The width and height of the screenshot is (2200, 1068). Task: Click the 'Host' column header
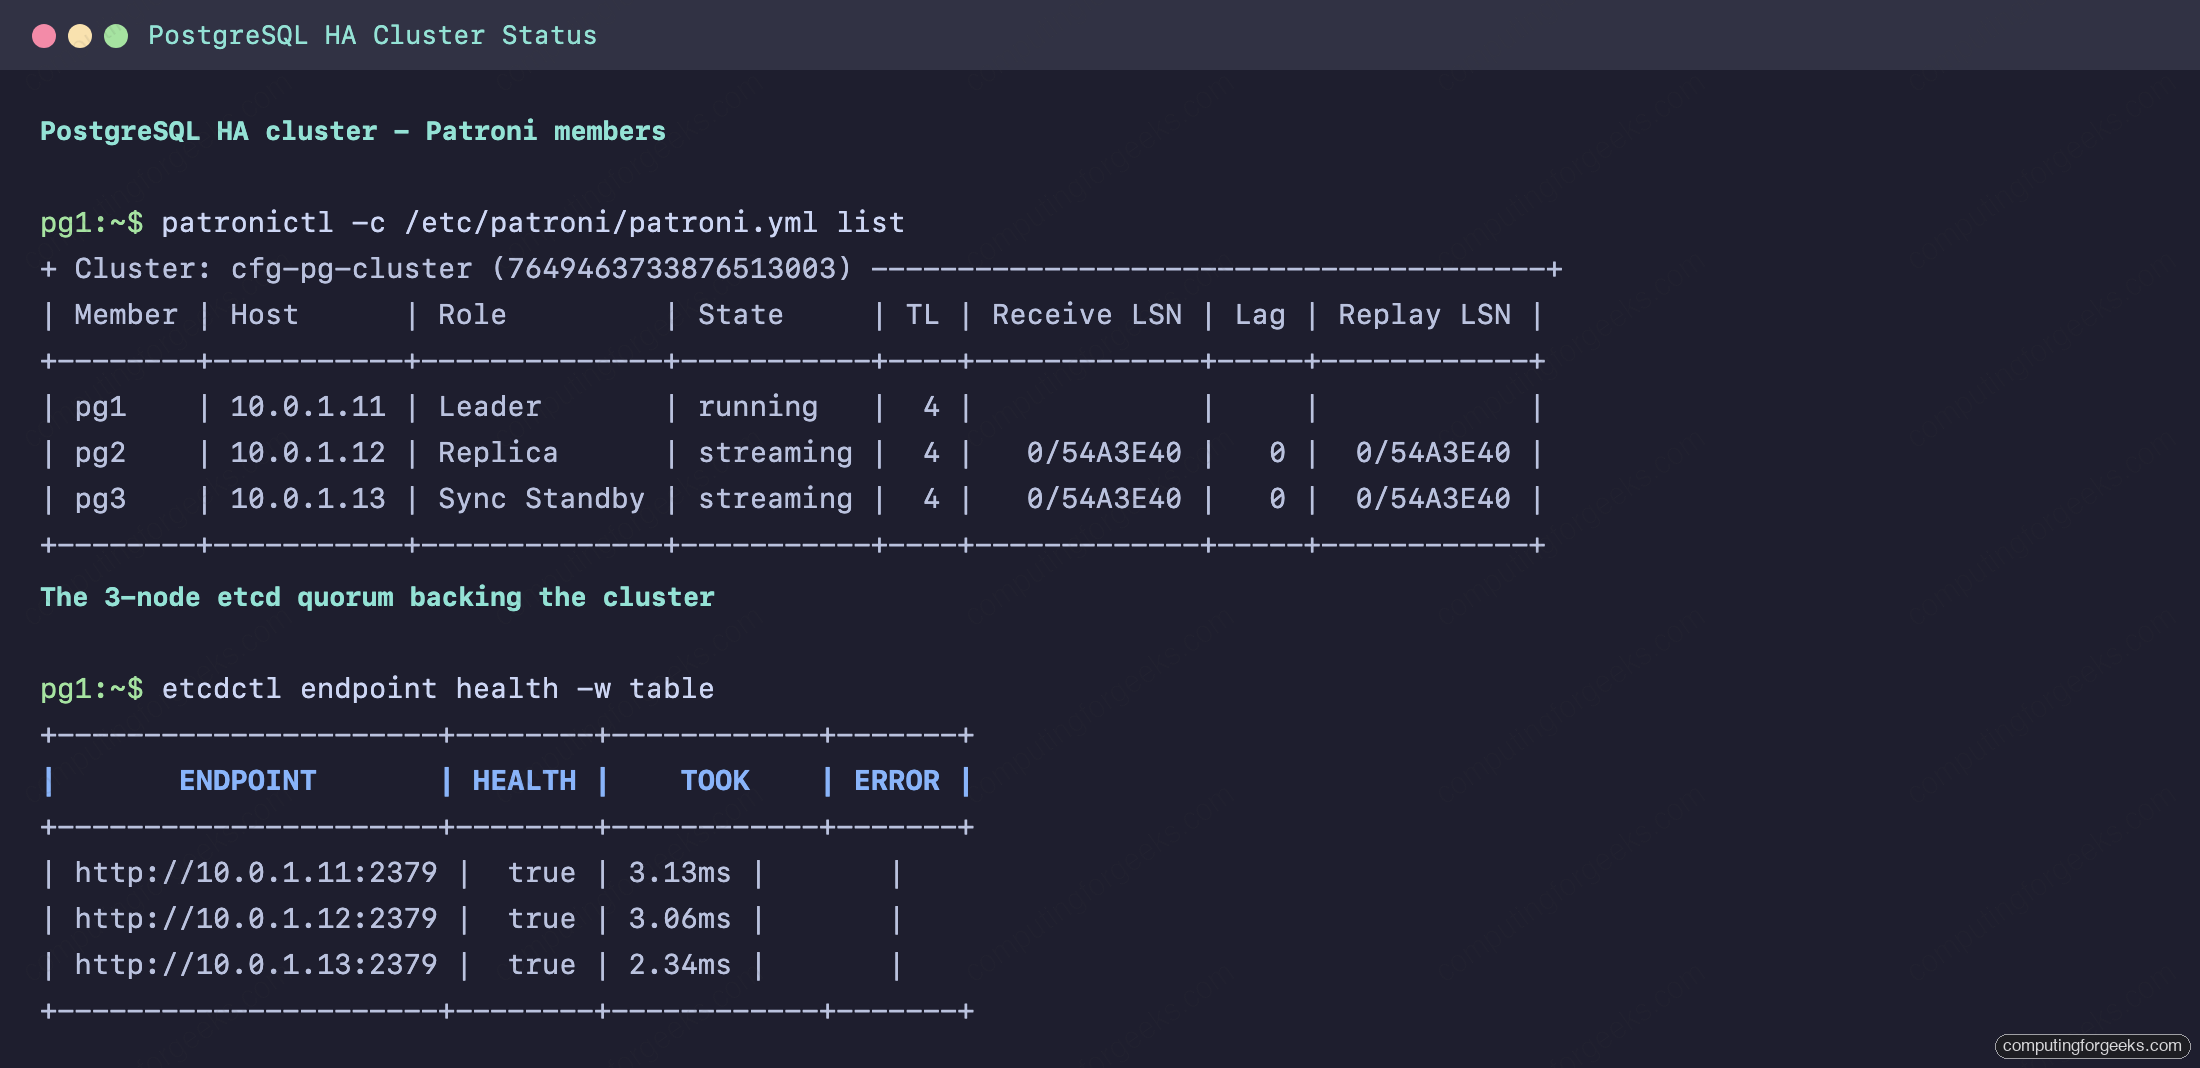pos(264,315)
